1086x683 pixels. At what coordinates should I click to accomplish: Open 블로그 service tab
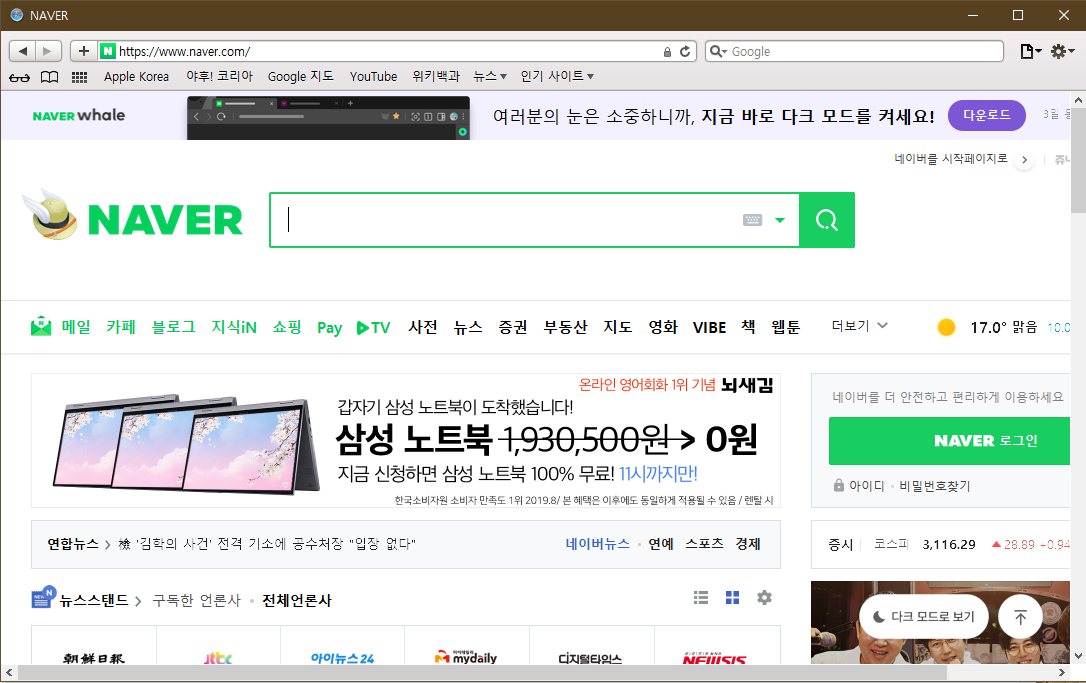[173, 327]
